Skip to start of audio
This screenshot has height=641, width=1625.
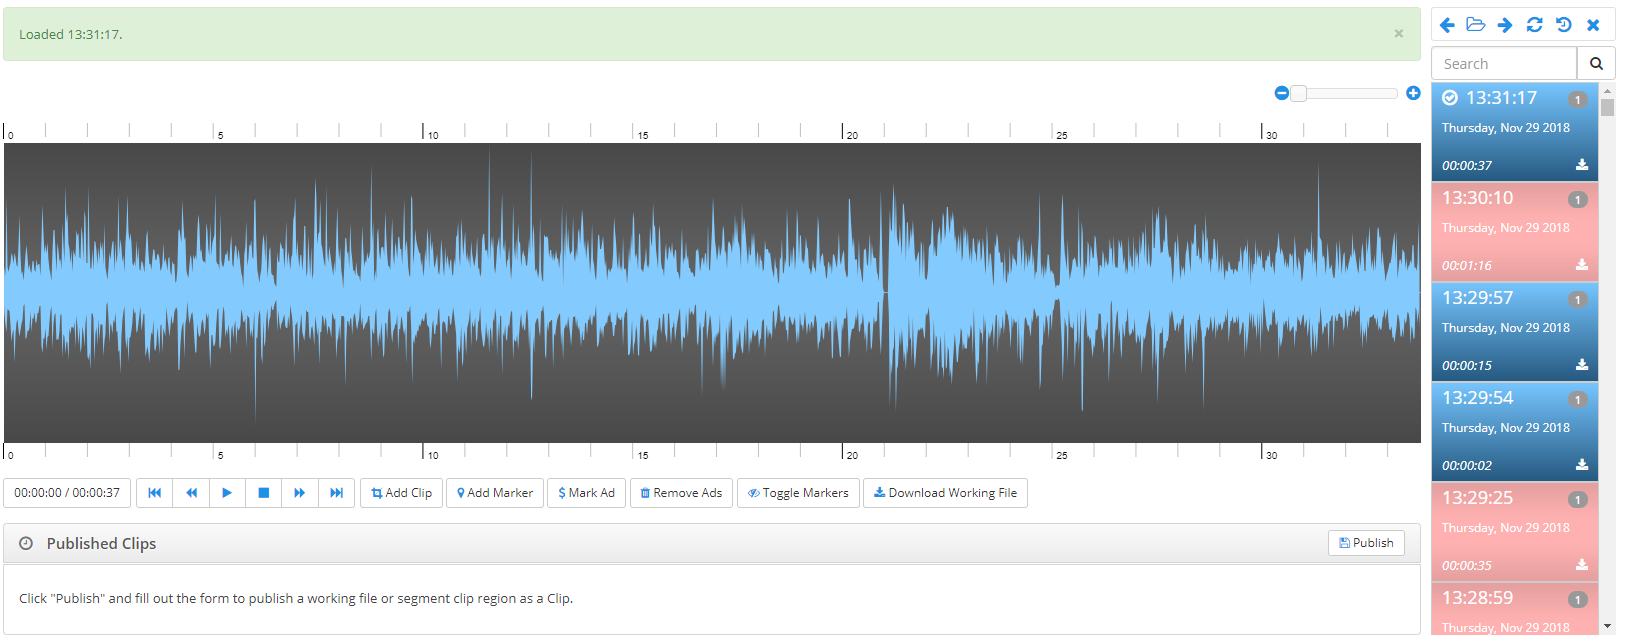pos(154,493)
